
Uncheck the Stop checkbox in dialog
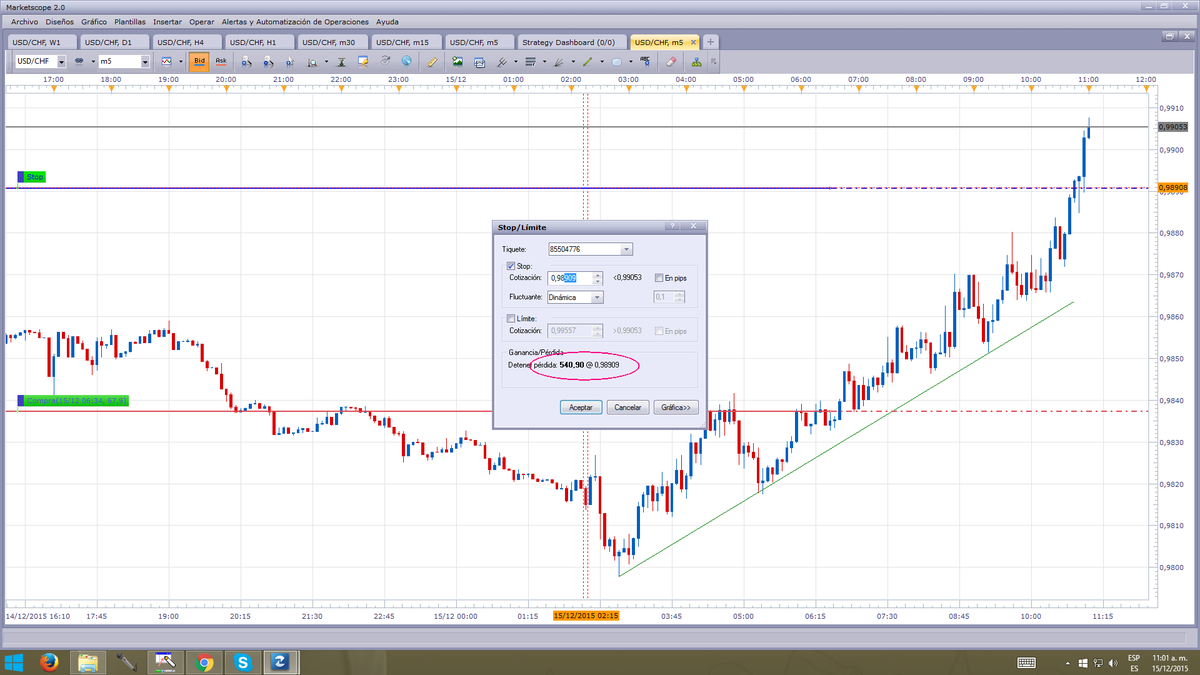pyautogui.click(x=512, y=266)
